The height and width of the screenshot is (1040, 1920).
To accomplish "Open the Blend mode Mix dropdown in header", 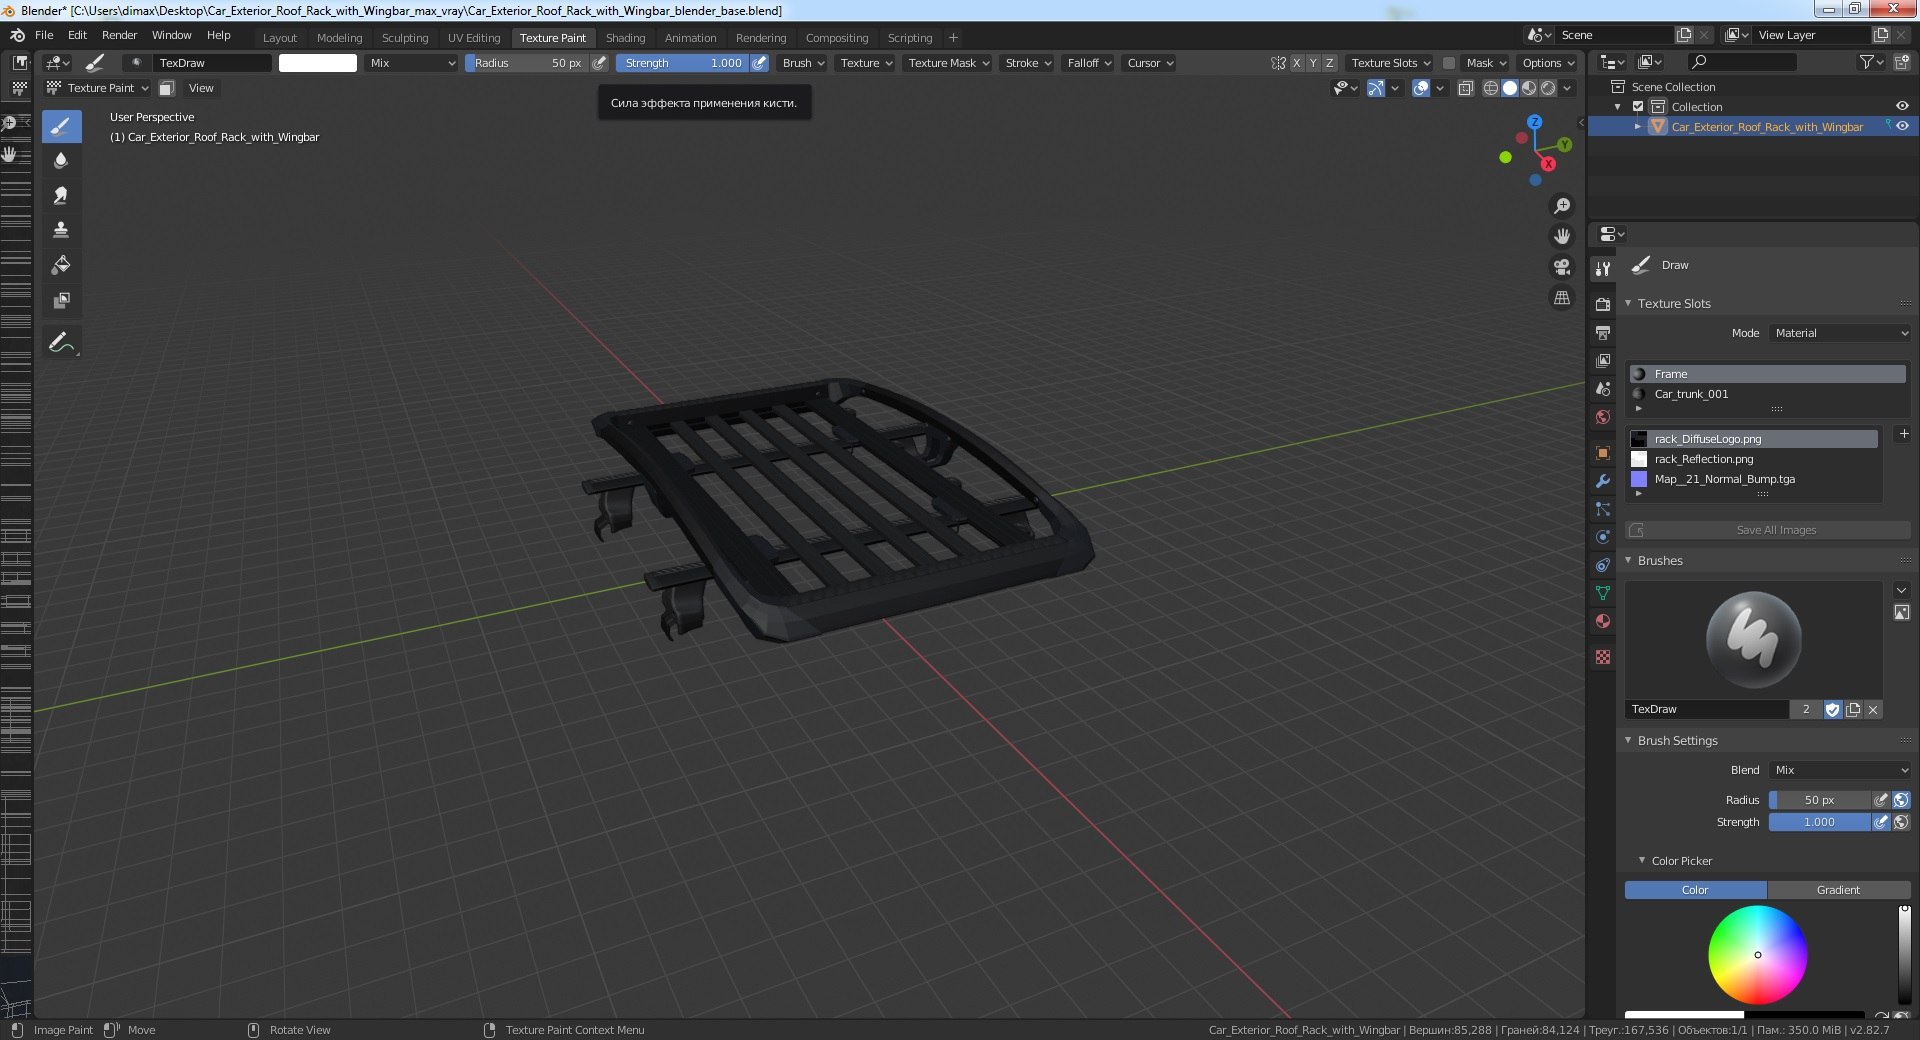I will (x=410, y=63).
